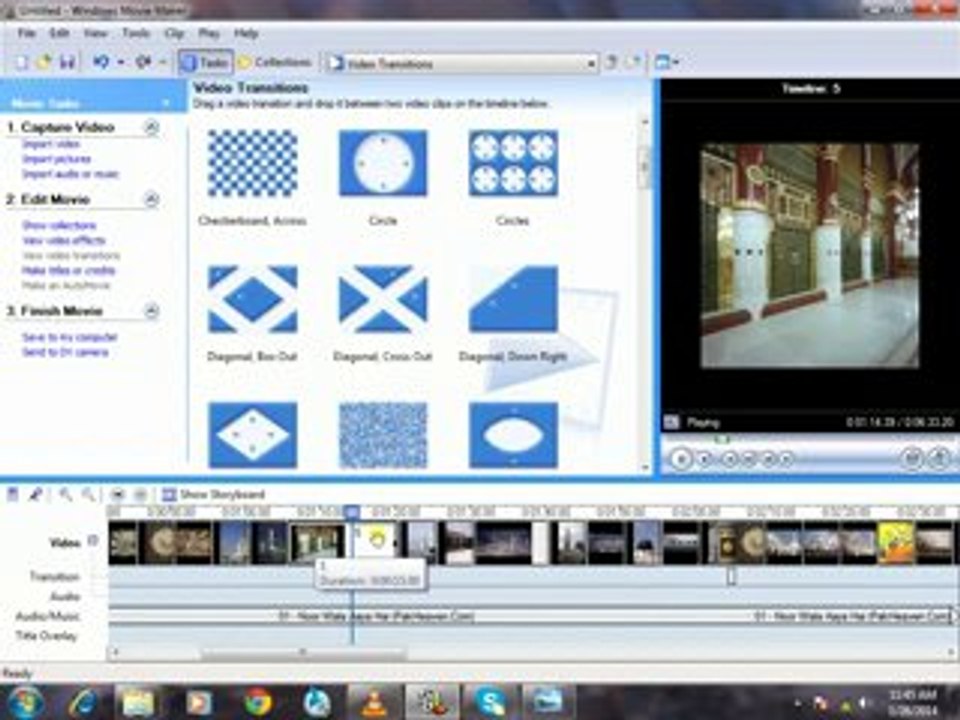Click the Play Timeline icon
The image size is (960, 720).
coord(140,494)
